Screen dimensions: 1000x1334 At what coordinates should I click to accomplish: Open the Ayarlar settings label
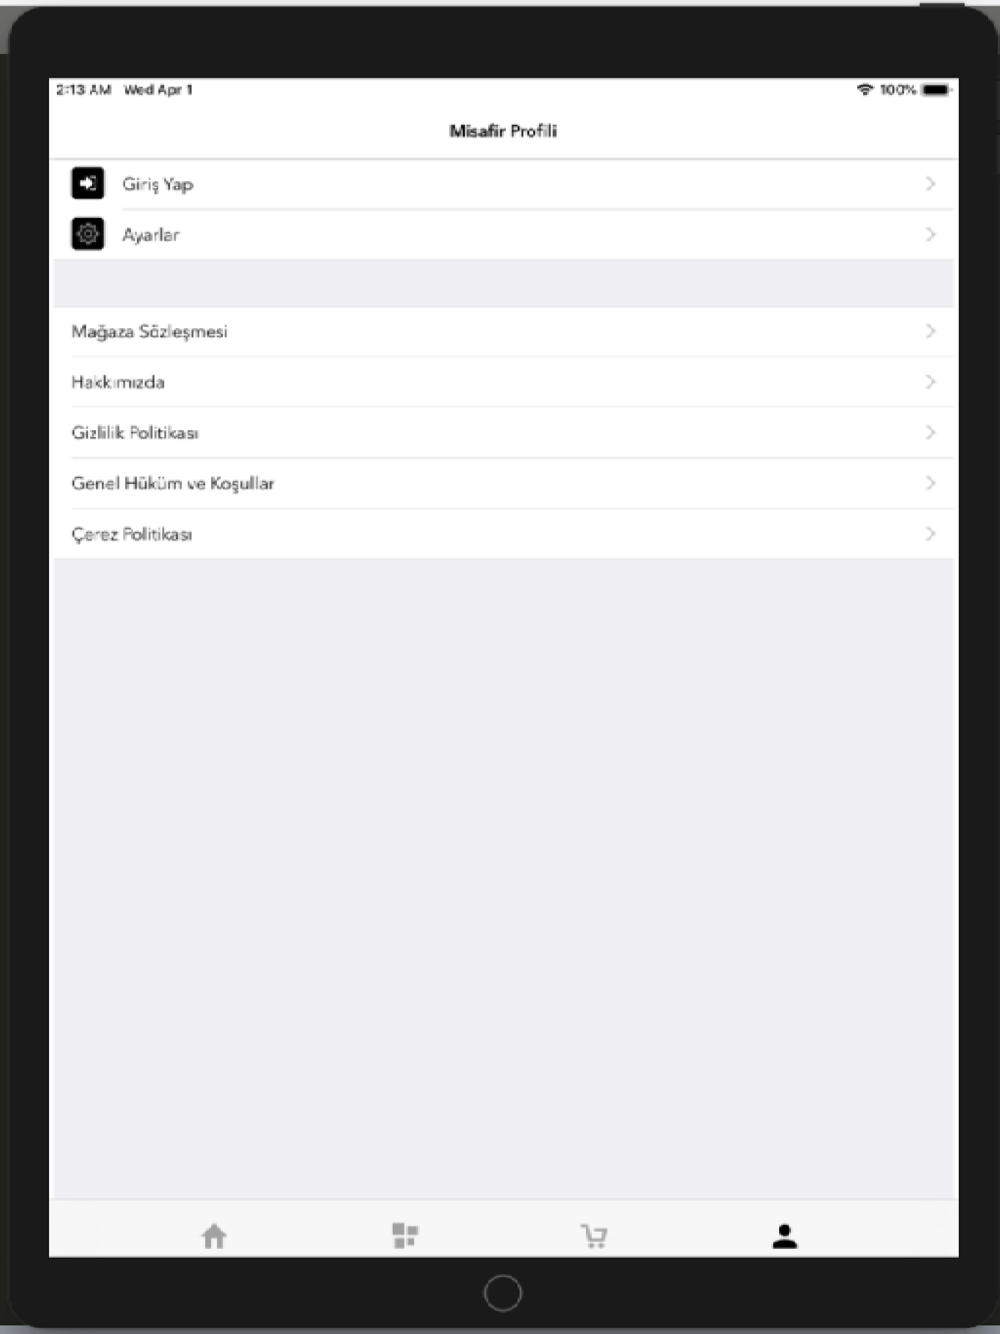point(151,235)
